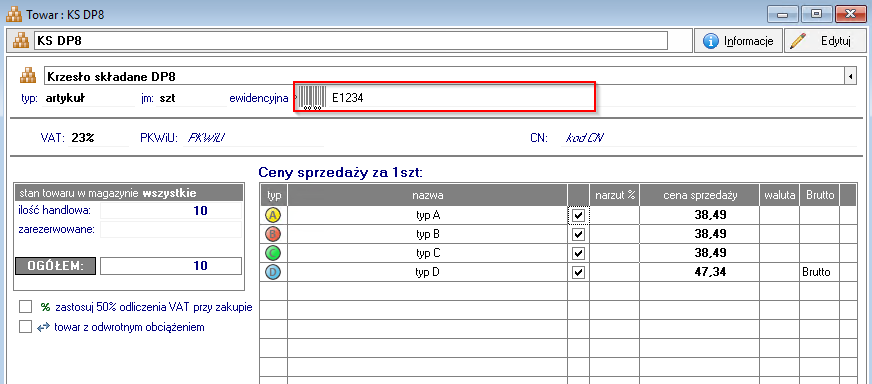The height and width of the screenshot is (384, 872).
Task: Click the 'szt' unit value
Action: click(167, 99)
